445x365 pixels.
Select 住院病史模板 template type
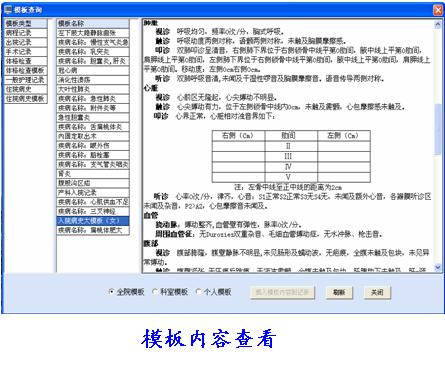(26, 99)
